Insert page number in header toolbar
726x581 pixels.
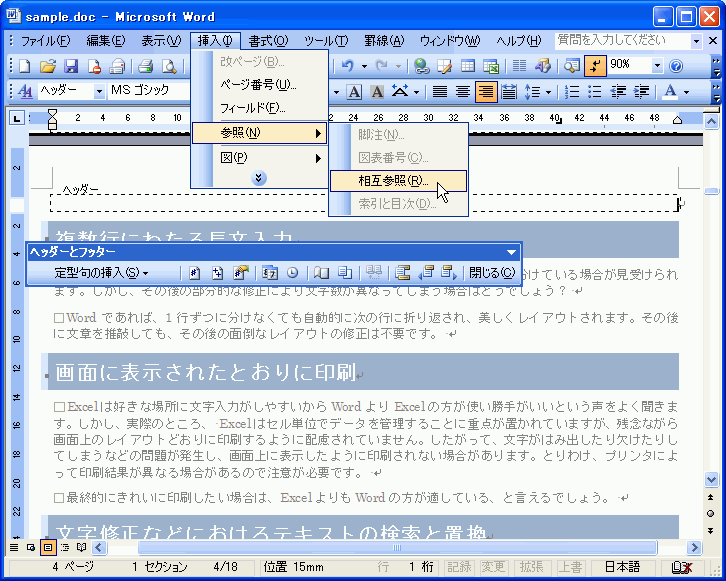tap(195, 273)
